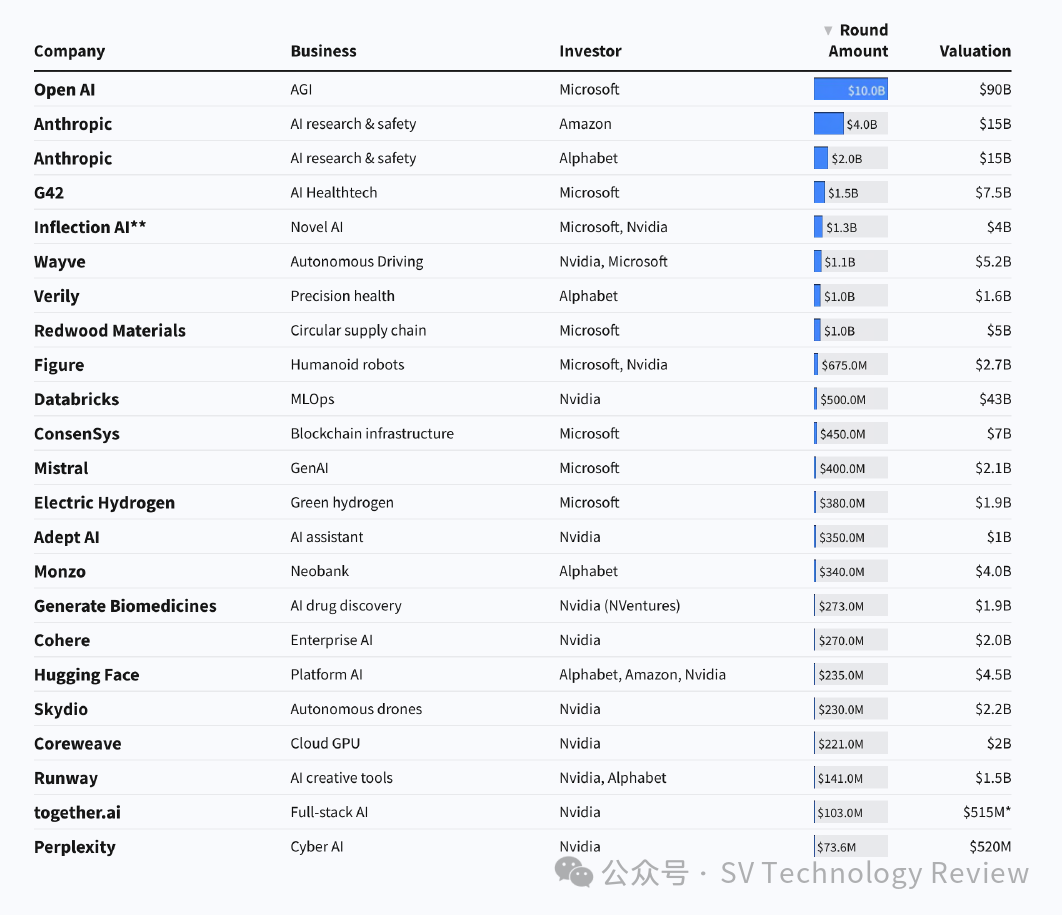The width and height of the screenshot is (1062, 915).
Task: Select the Neobank business cell
Action: click(320, 572)
